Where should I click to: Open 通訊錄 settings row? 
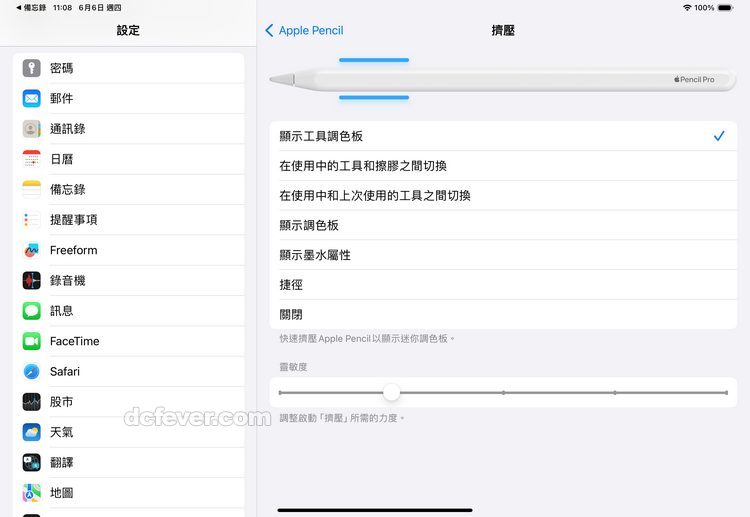129,129
